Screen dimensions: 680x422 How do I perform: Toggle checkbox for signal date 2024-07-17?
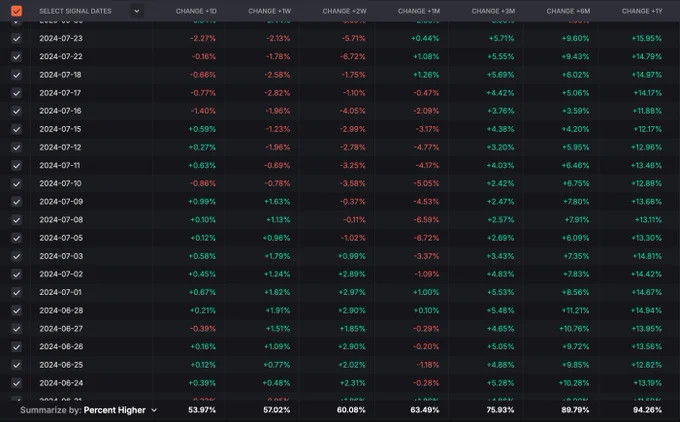[x=16, y=93]
